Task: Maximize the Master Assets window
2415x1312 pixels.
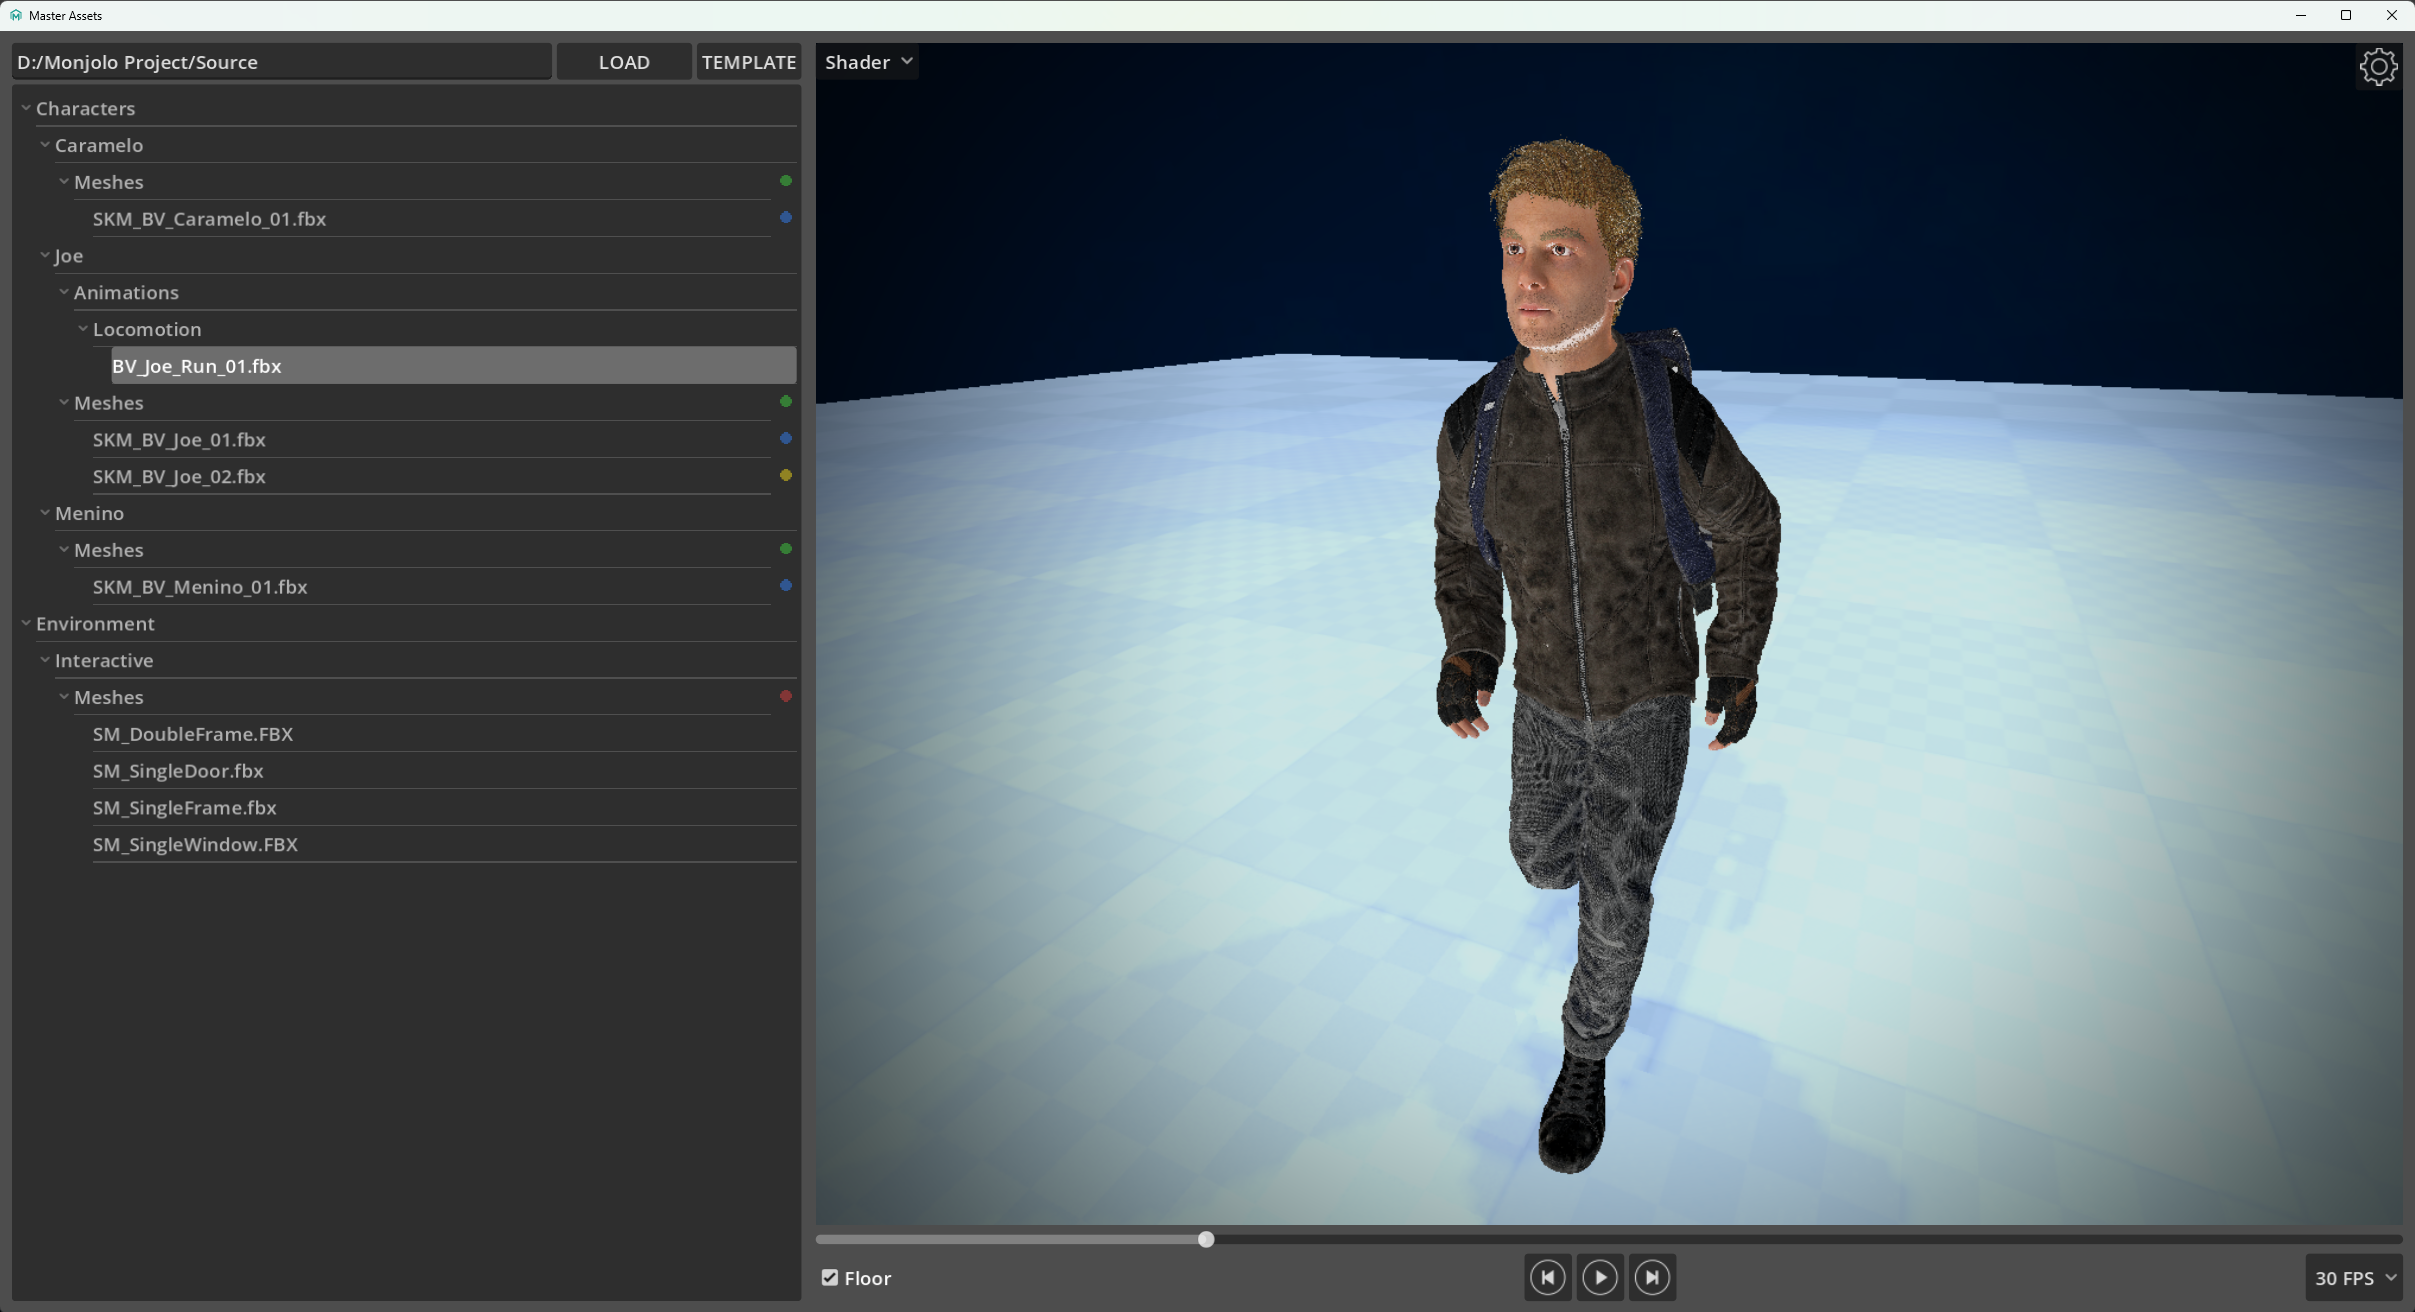Action: (2346, 15)
